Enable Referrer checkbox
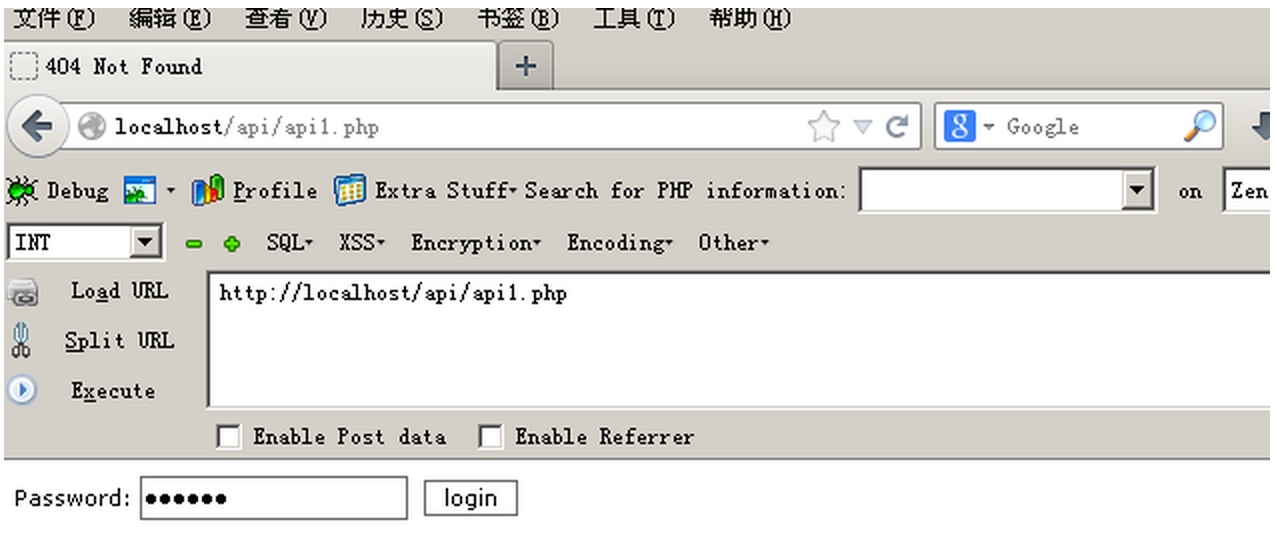The image size is (1276, 554). pos(490,437)
